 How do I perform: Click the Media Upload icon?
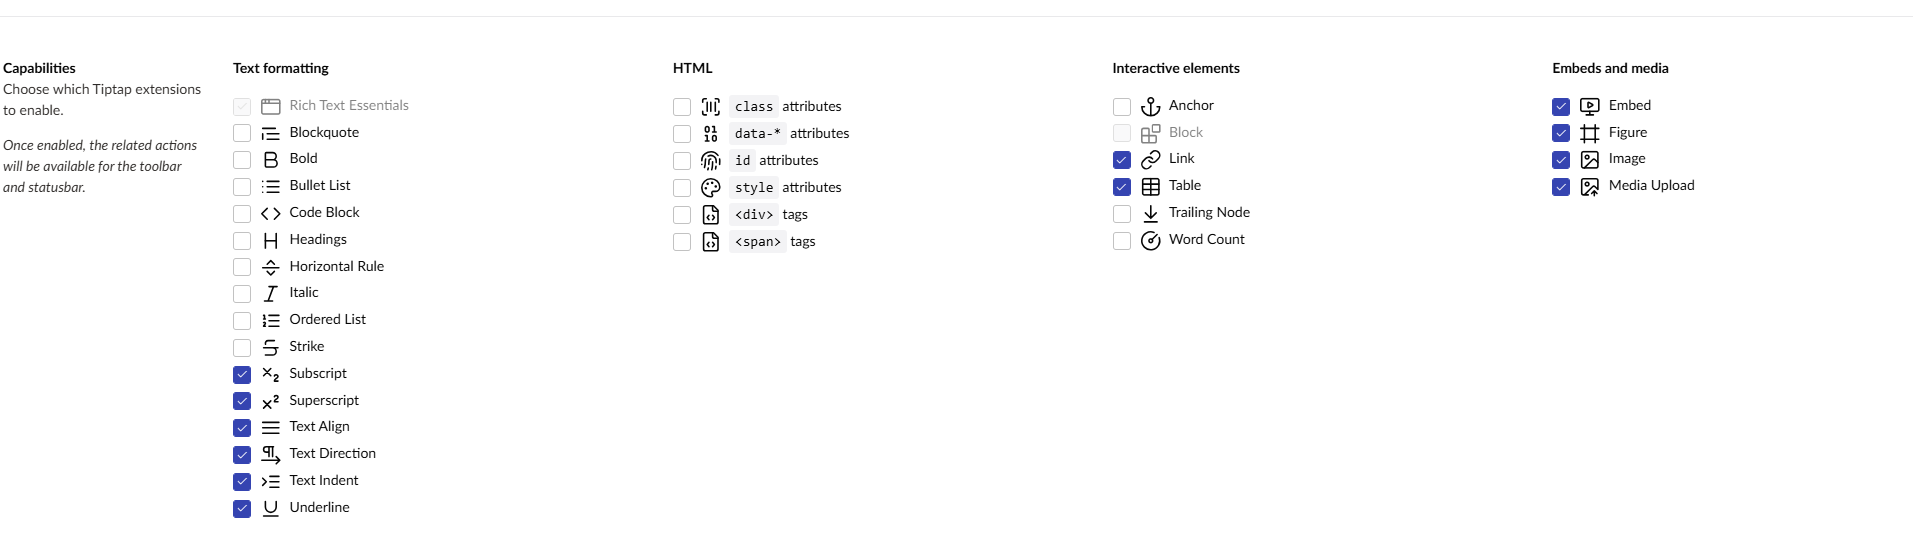coord(1589,187)
